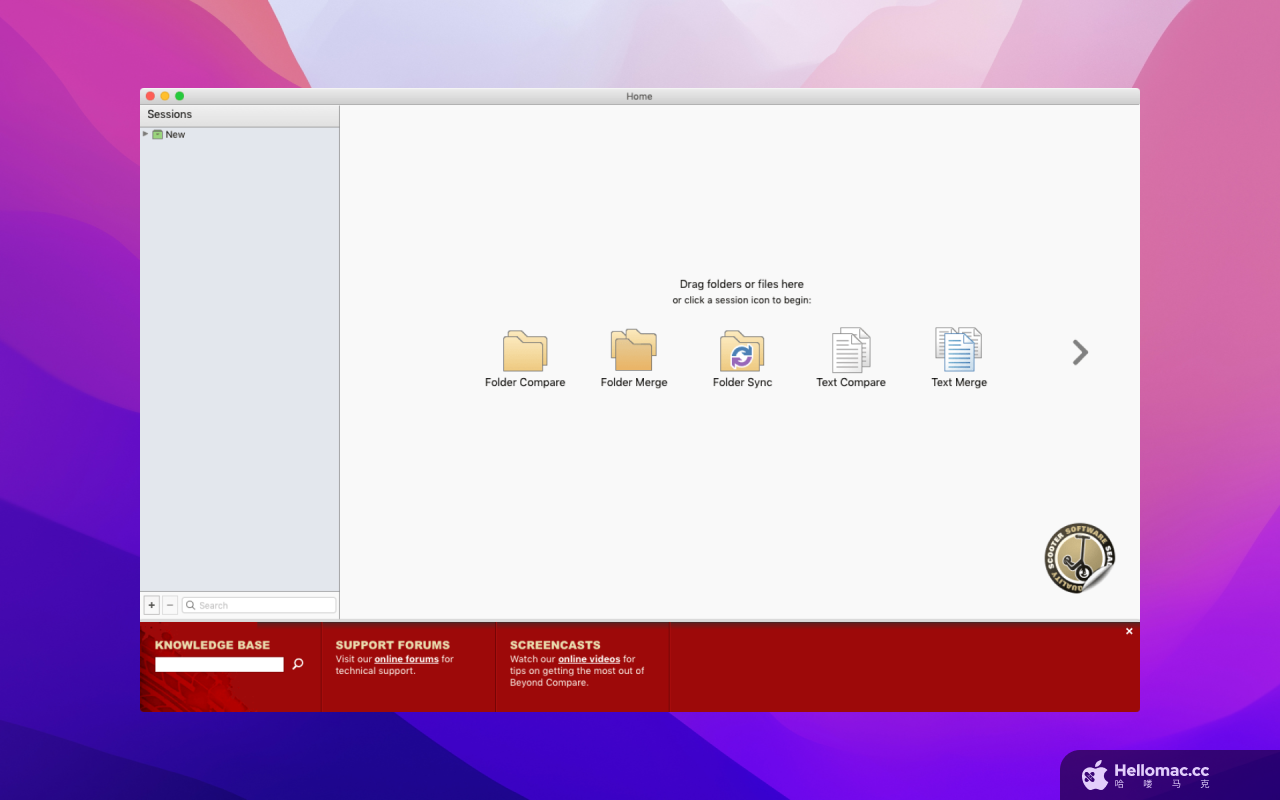1280x800 pixels.
Task: Maximize the Home window with green button
Action: [180, 96]
